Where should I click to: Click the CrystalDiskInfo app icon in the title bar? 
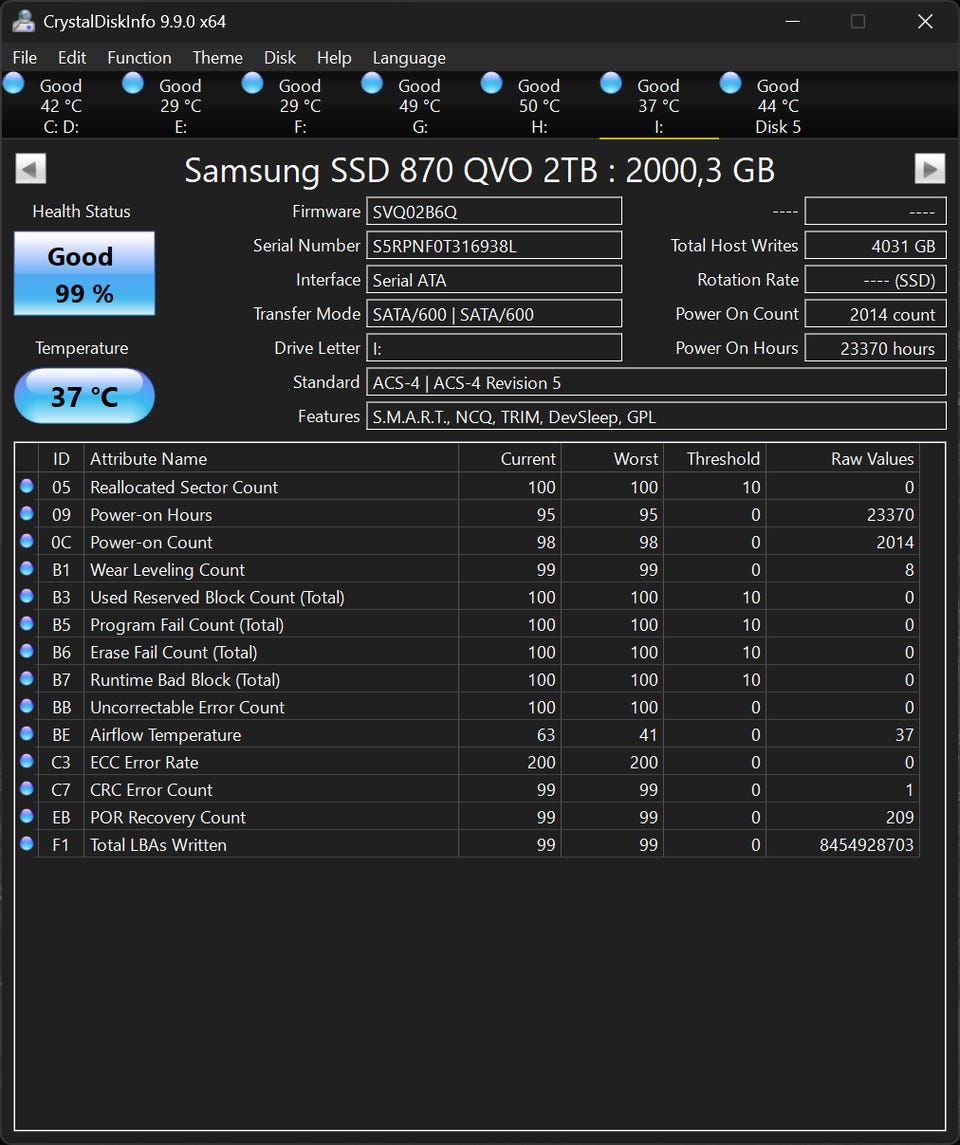point(23,21)
